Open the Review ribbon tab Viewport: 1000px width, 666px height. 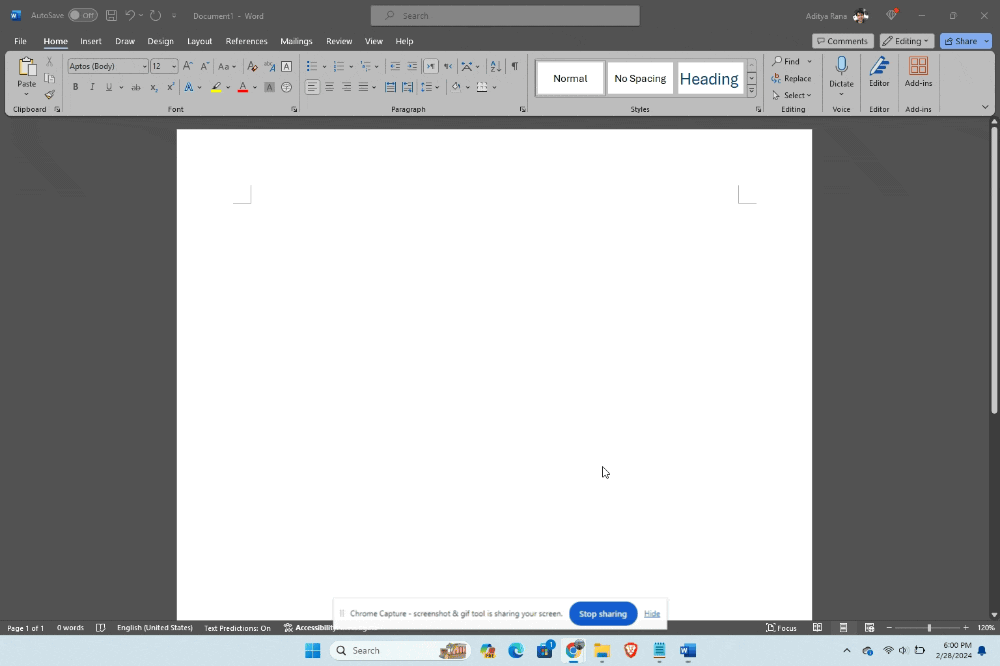point(339,41)
